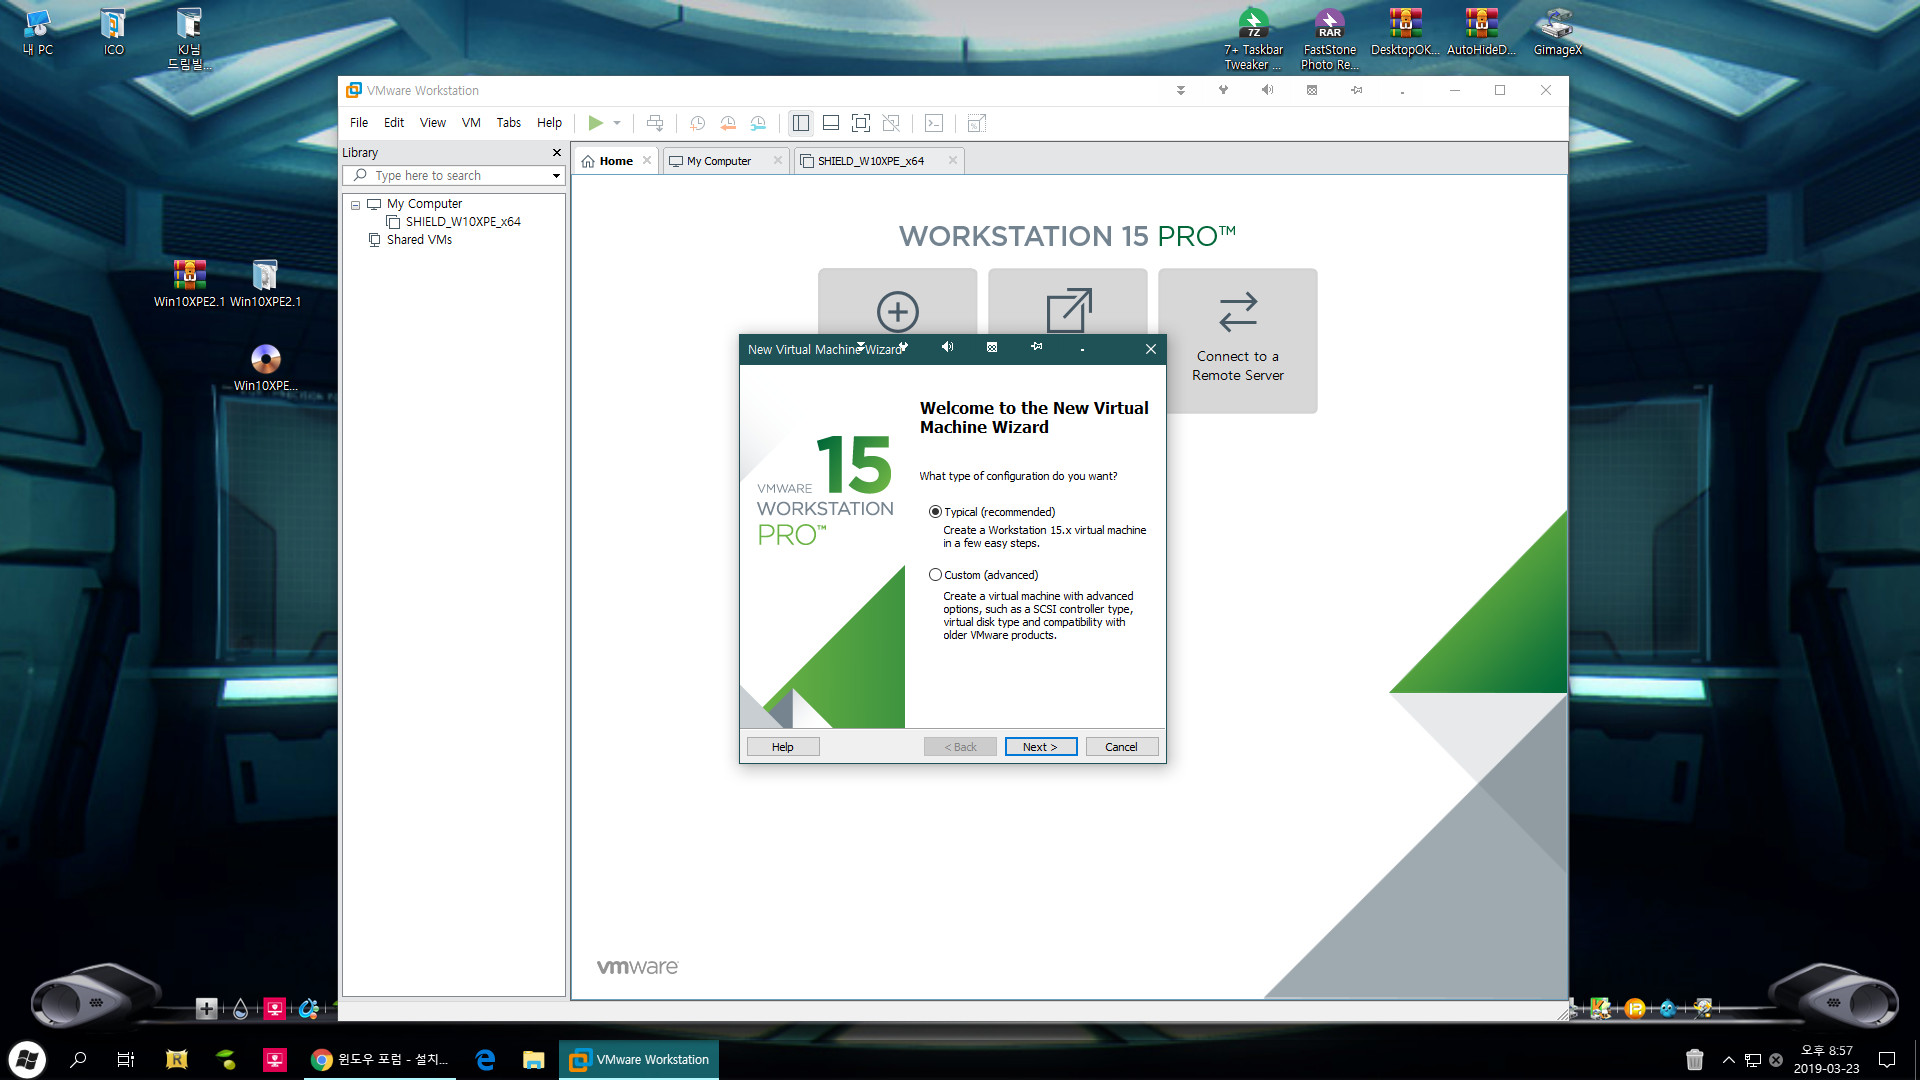
Task: Click pin icon in wizard title bar
Action: point(1036,347)
